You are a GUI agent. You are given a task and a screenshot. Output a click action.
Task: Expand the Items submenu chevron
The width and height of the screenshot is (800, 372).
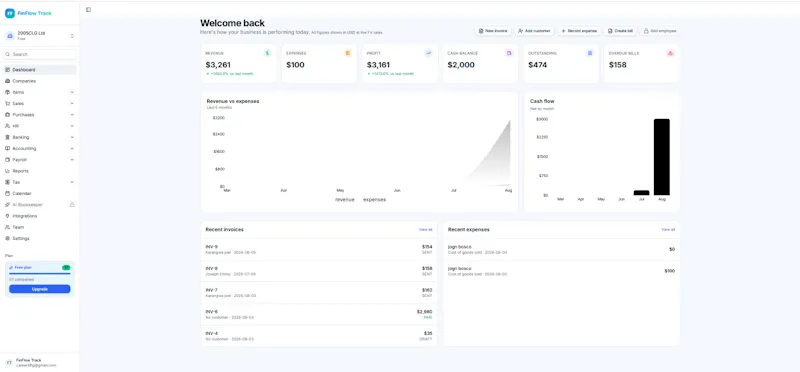click(x=72, y=92)
